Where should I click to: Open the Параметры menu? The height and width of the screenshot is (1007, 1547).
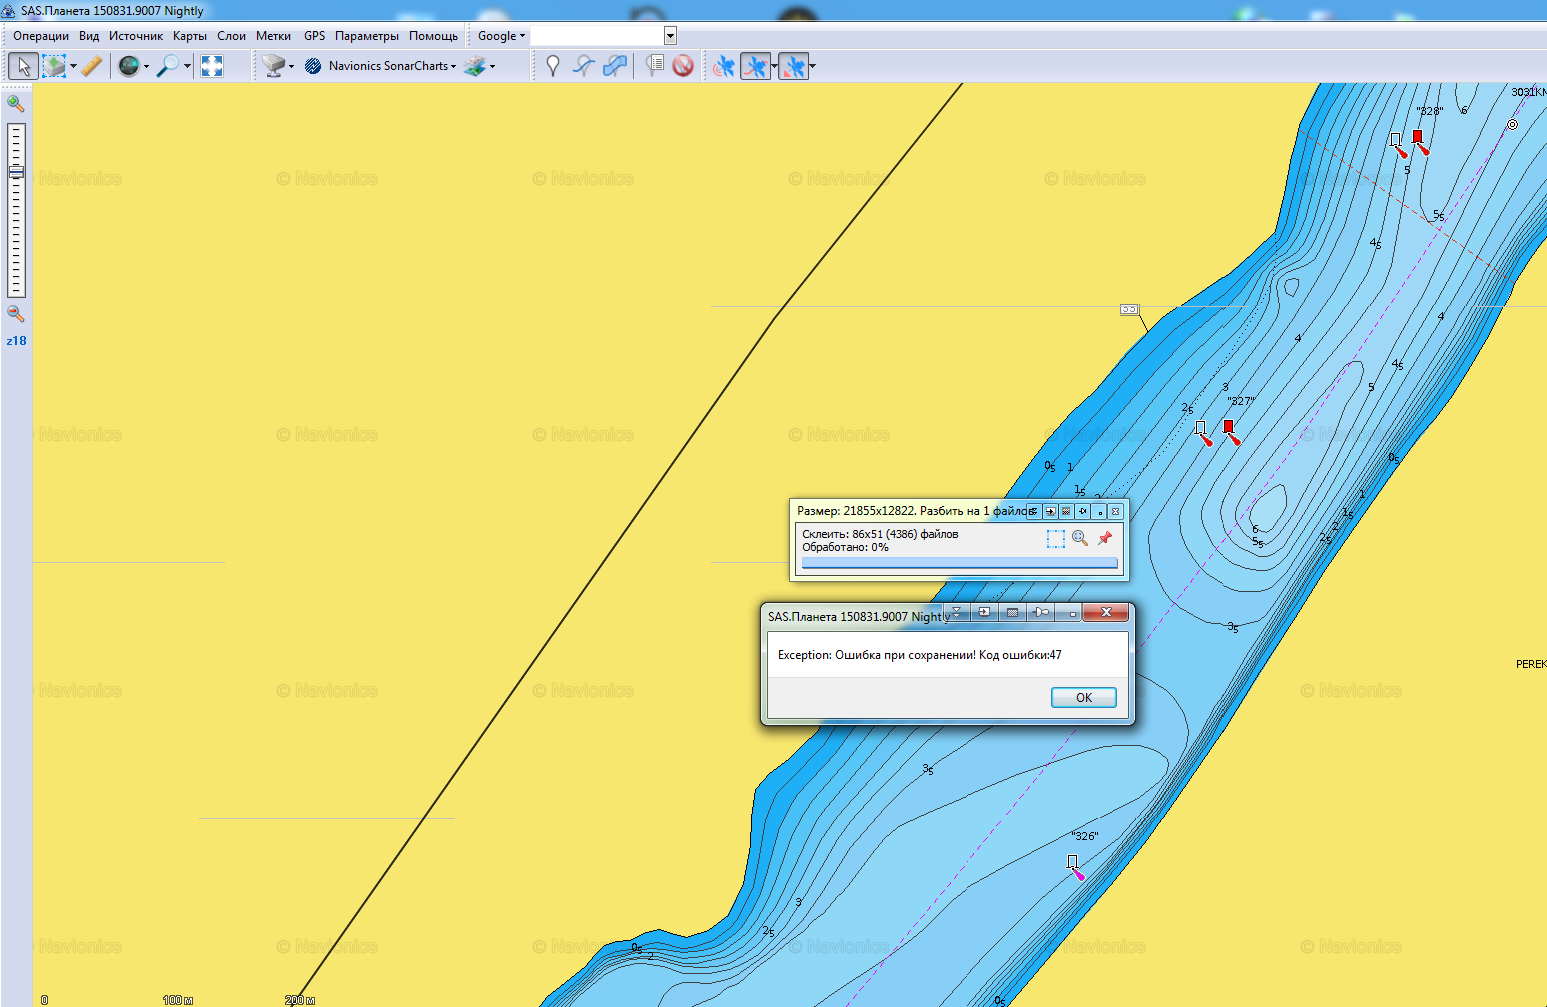(366, 36)
